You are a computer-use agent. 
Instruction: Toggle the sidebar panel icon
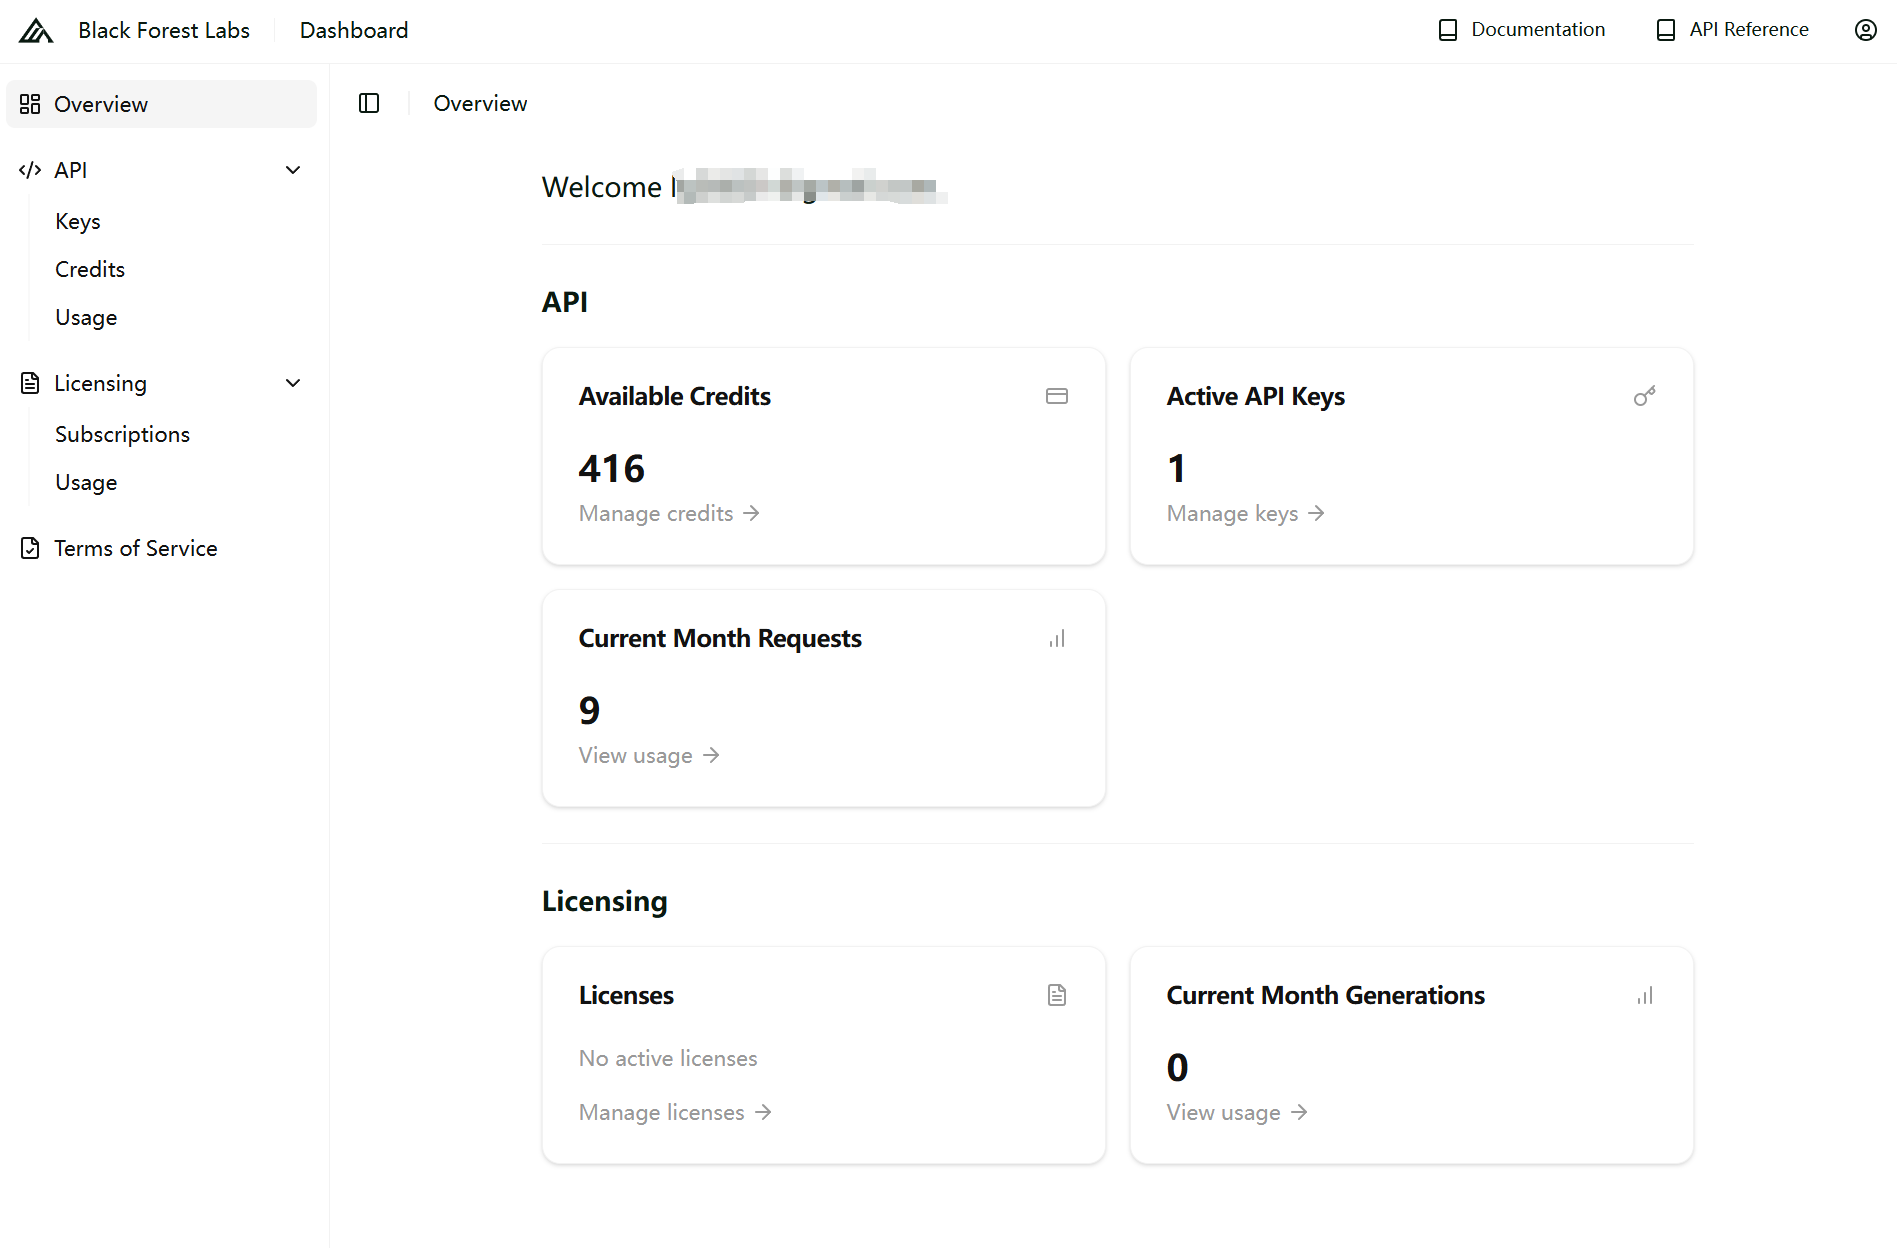369,103
